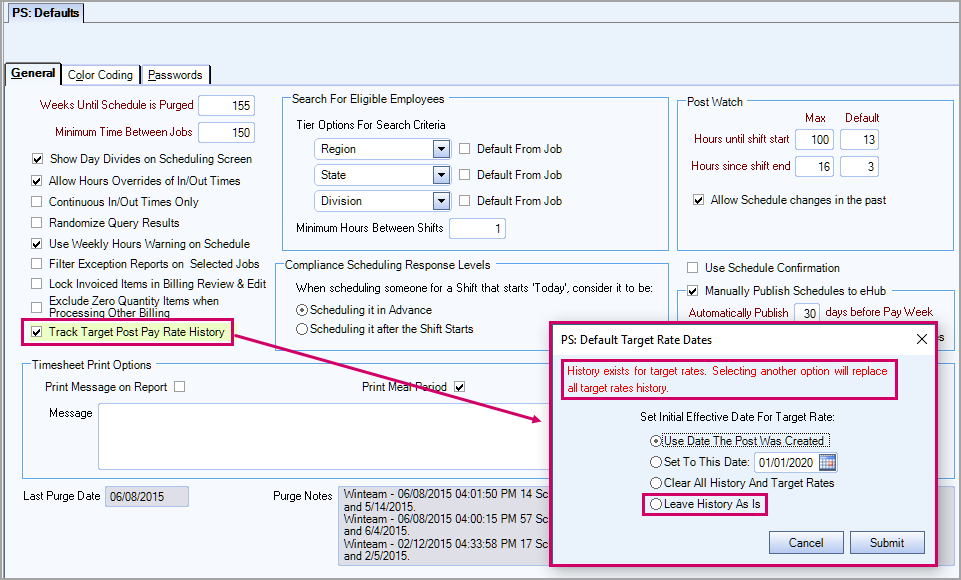Expand the Division tier dropdown
The width and height of the screenshot is (961, 580).
click(441, 201)
